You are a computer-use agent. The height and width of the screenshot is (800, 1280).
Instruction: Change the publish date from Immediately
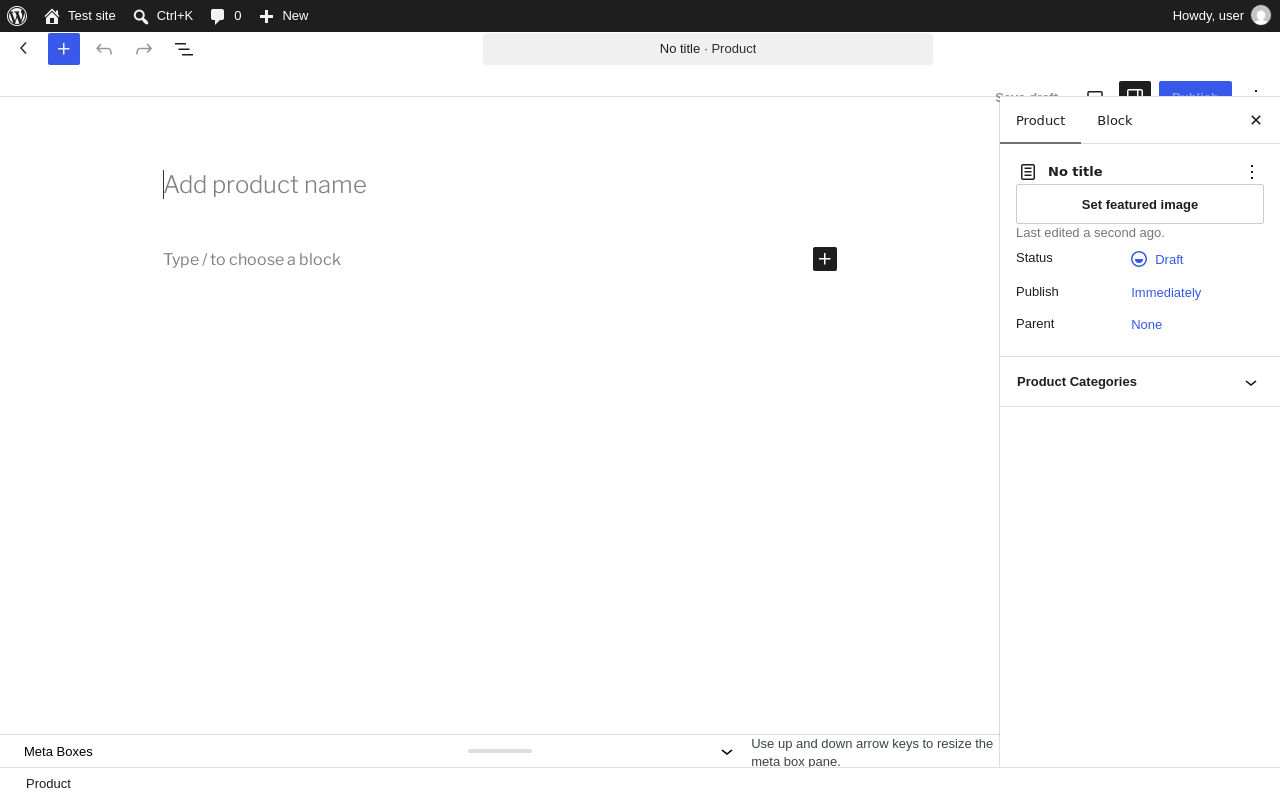tap(1166, 293)
